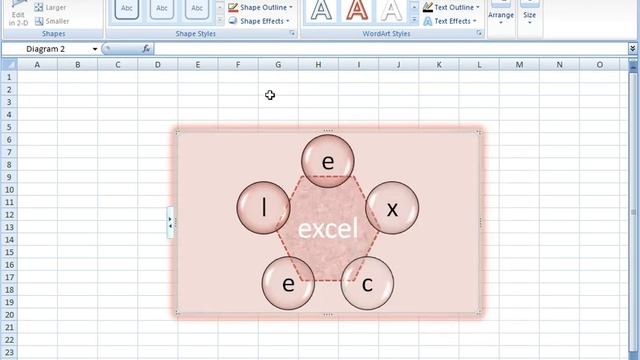Apply the third Abc shape style
The height and width of the screenshot is (360, 640).
tap(197, 9)
